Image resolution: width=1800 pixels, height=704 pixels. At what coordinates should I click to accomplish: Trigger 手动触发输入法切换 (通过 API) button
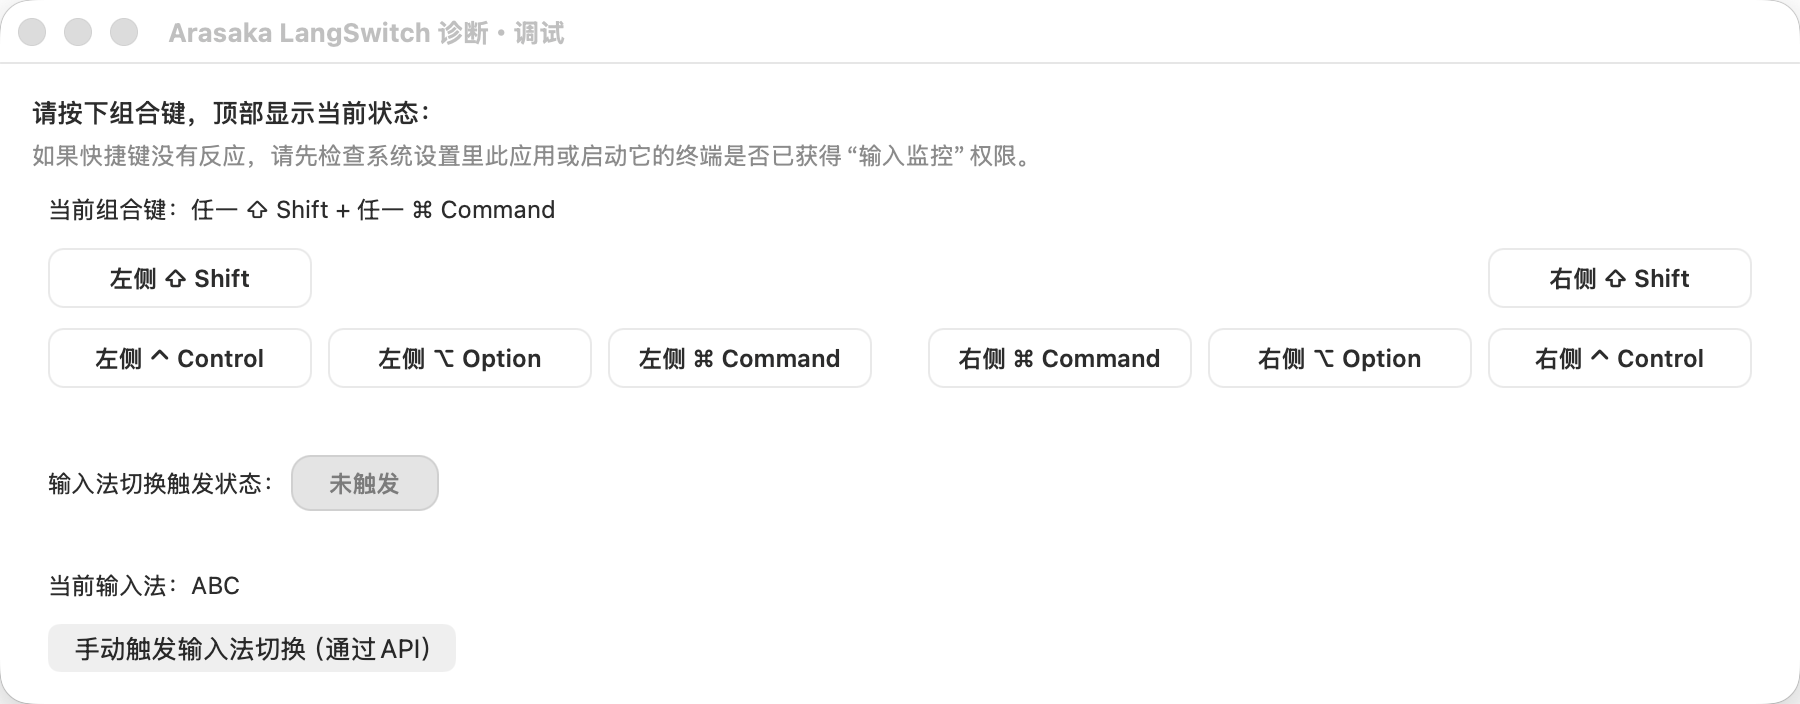252,649
